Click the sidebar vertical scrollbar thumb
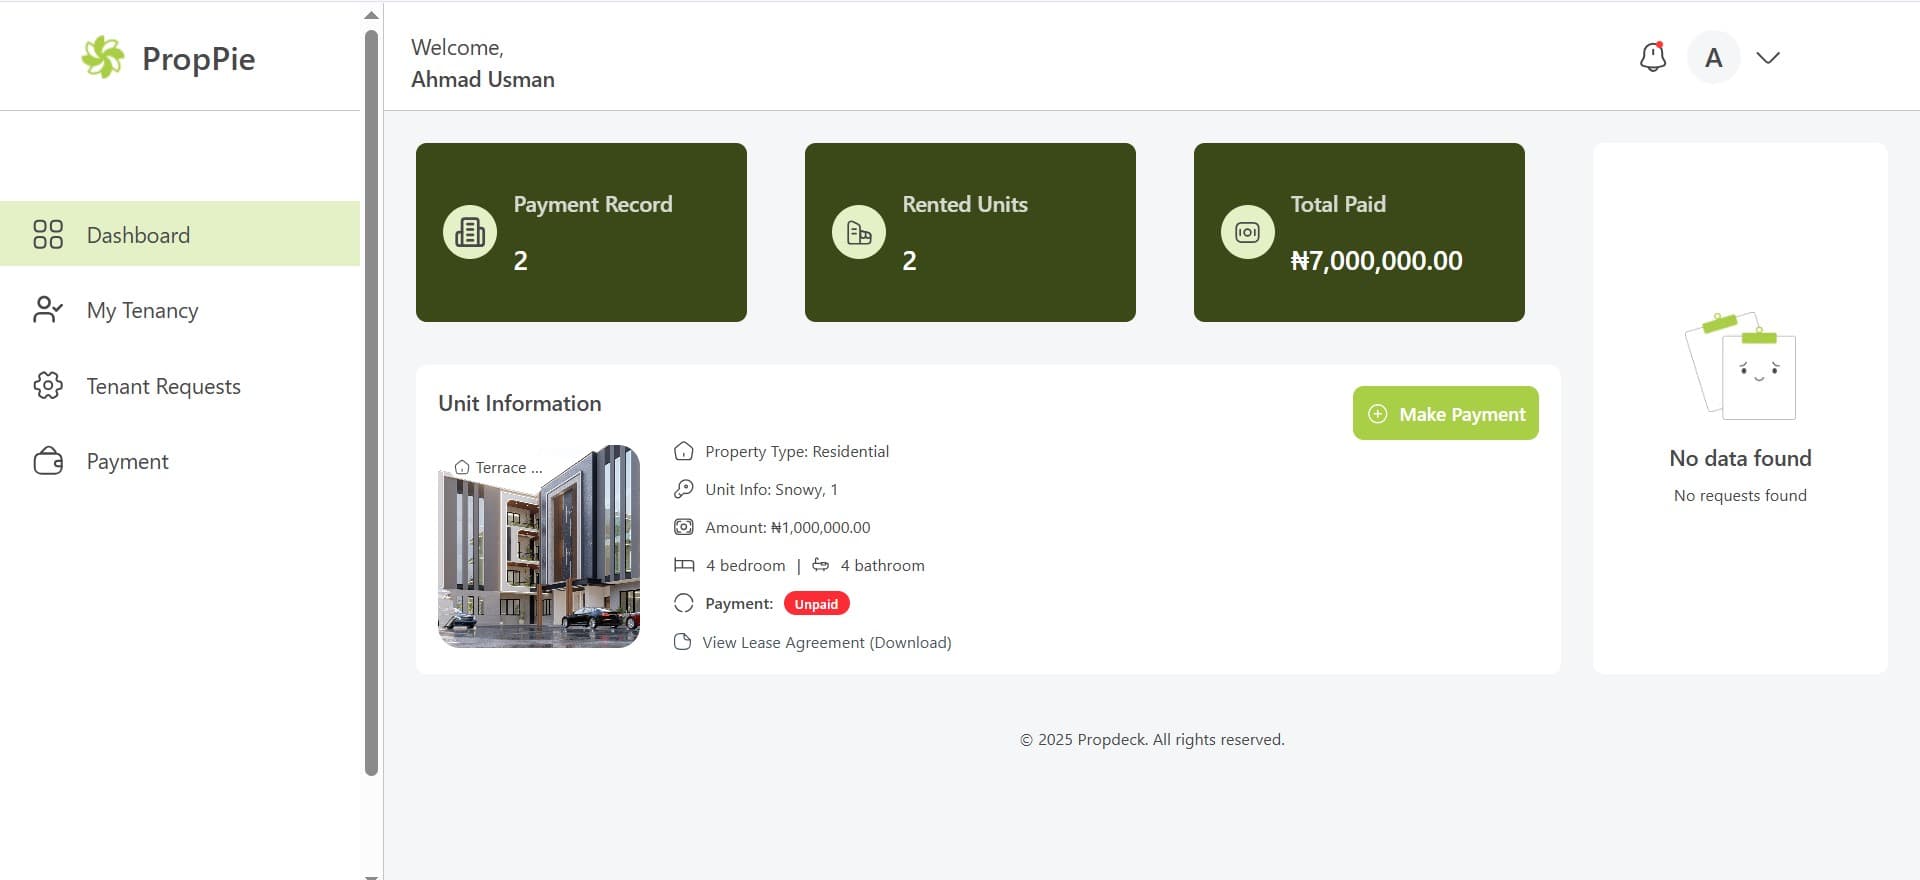 371,402
